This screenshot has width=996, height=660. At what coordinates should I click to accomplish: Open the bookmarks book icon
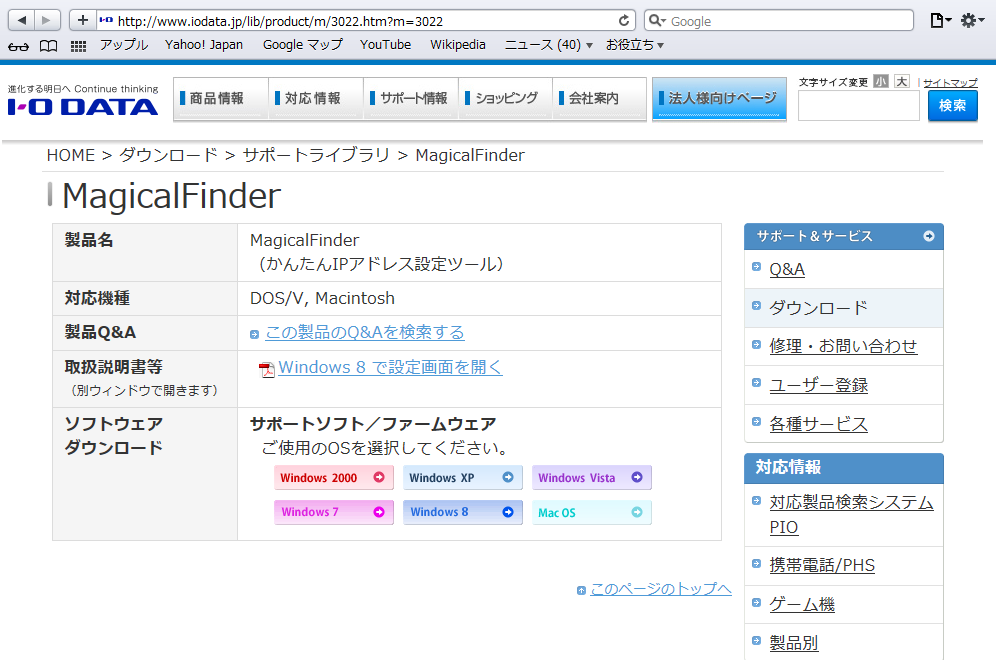[x=48, y=46]
